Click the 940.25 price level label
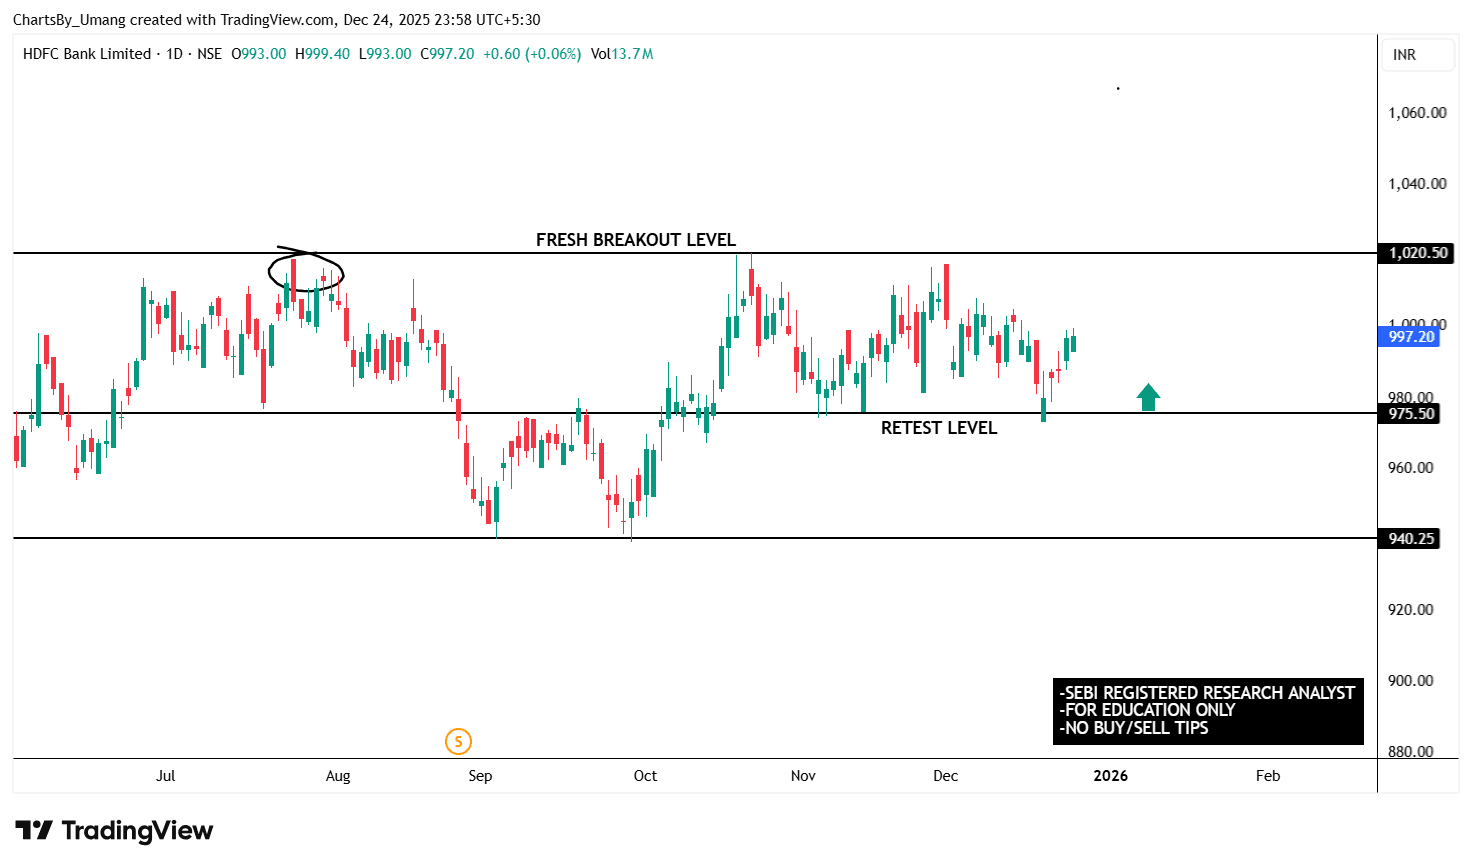Screen dimensions: 1472x868 (1409, 539)
